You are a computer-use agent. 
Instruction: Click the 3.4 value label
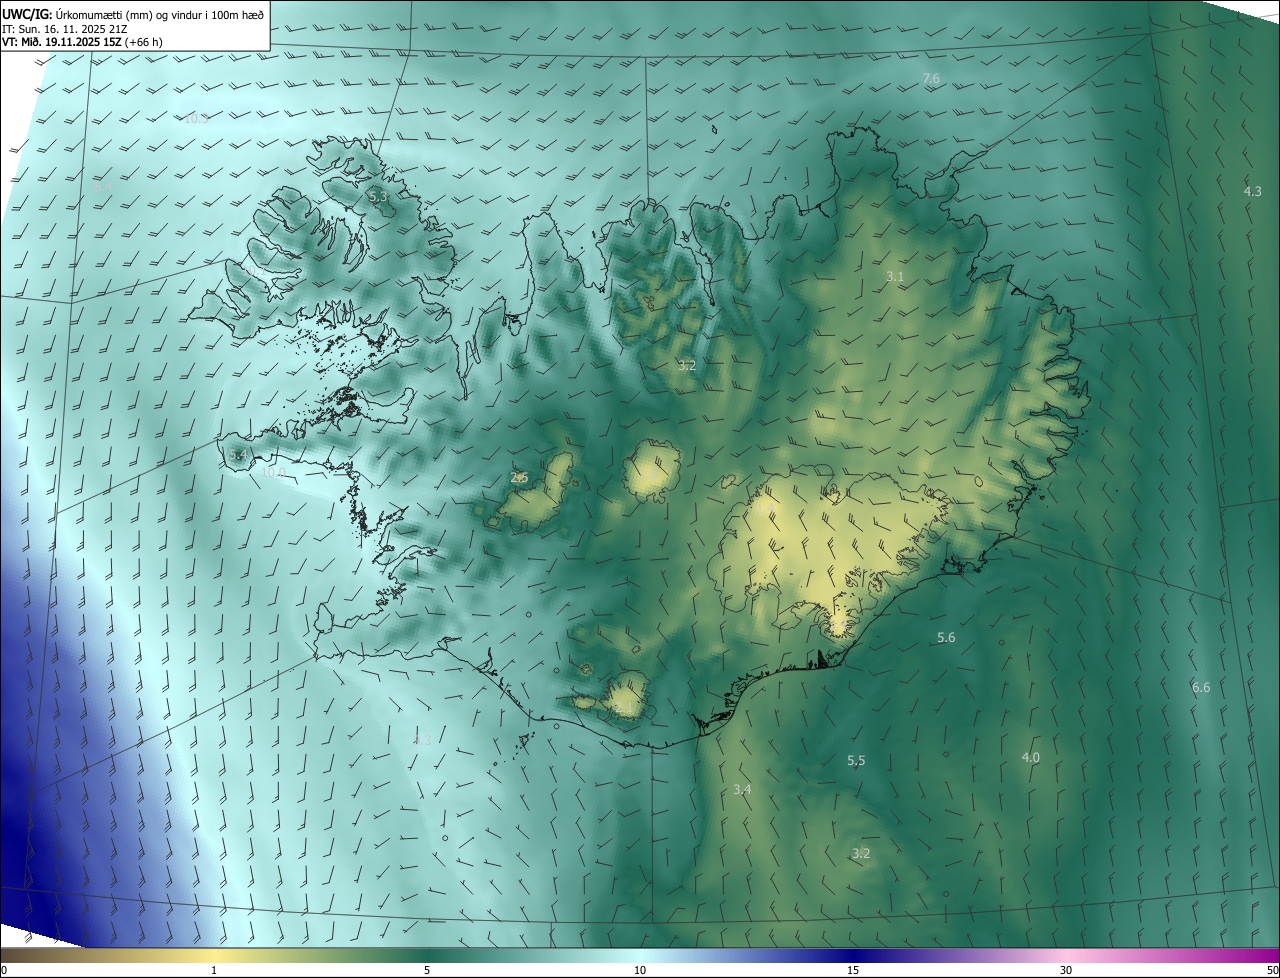click(742, 790)
